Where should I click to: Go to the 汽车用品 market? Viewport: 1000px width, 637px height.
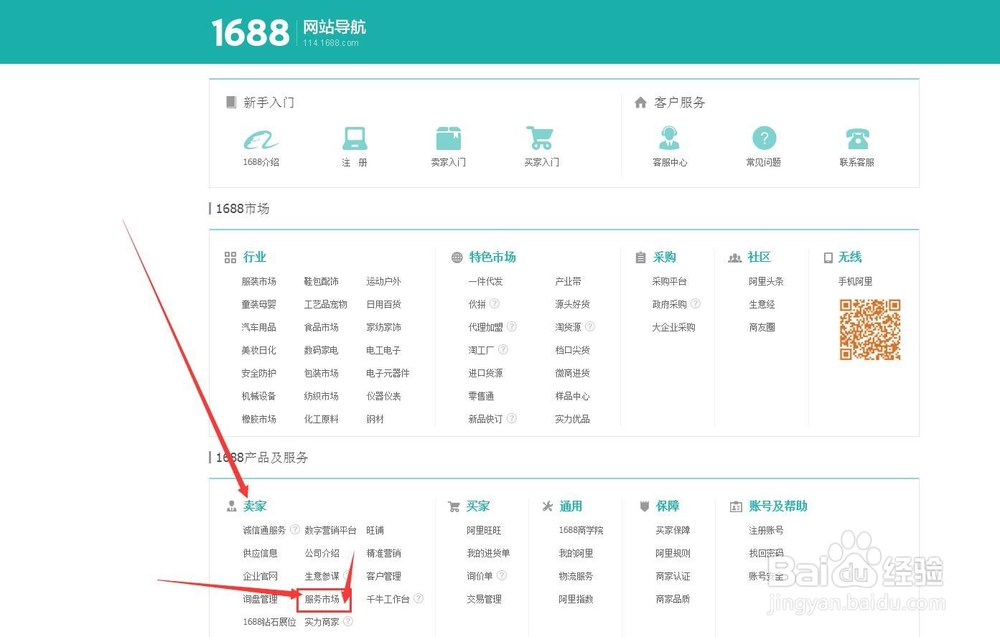259,327
